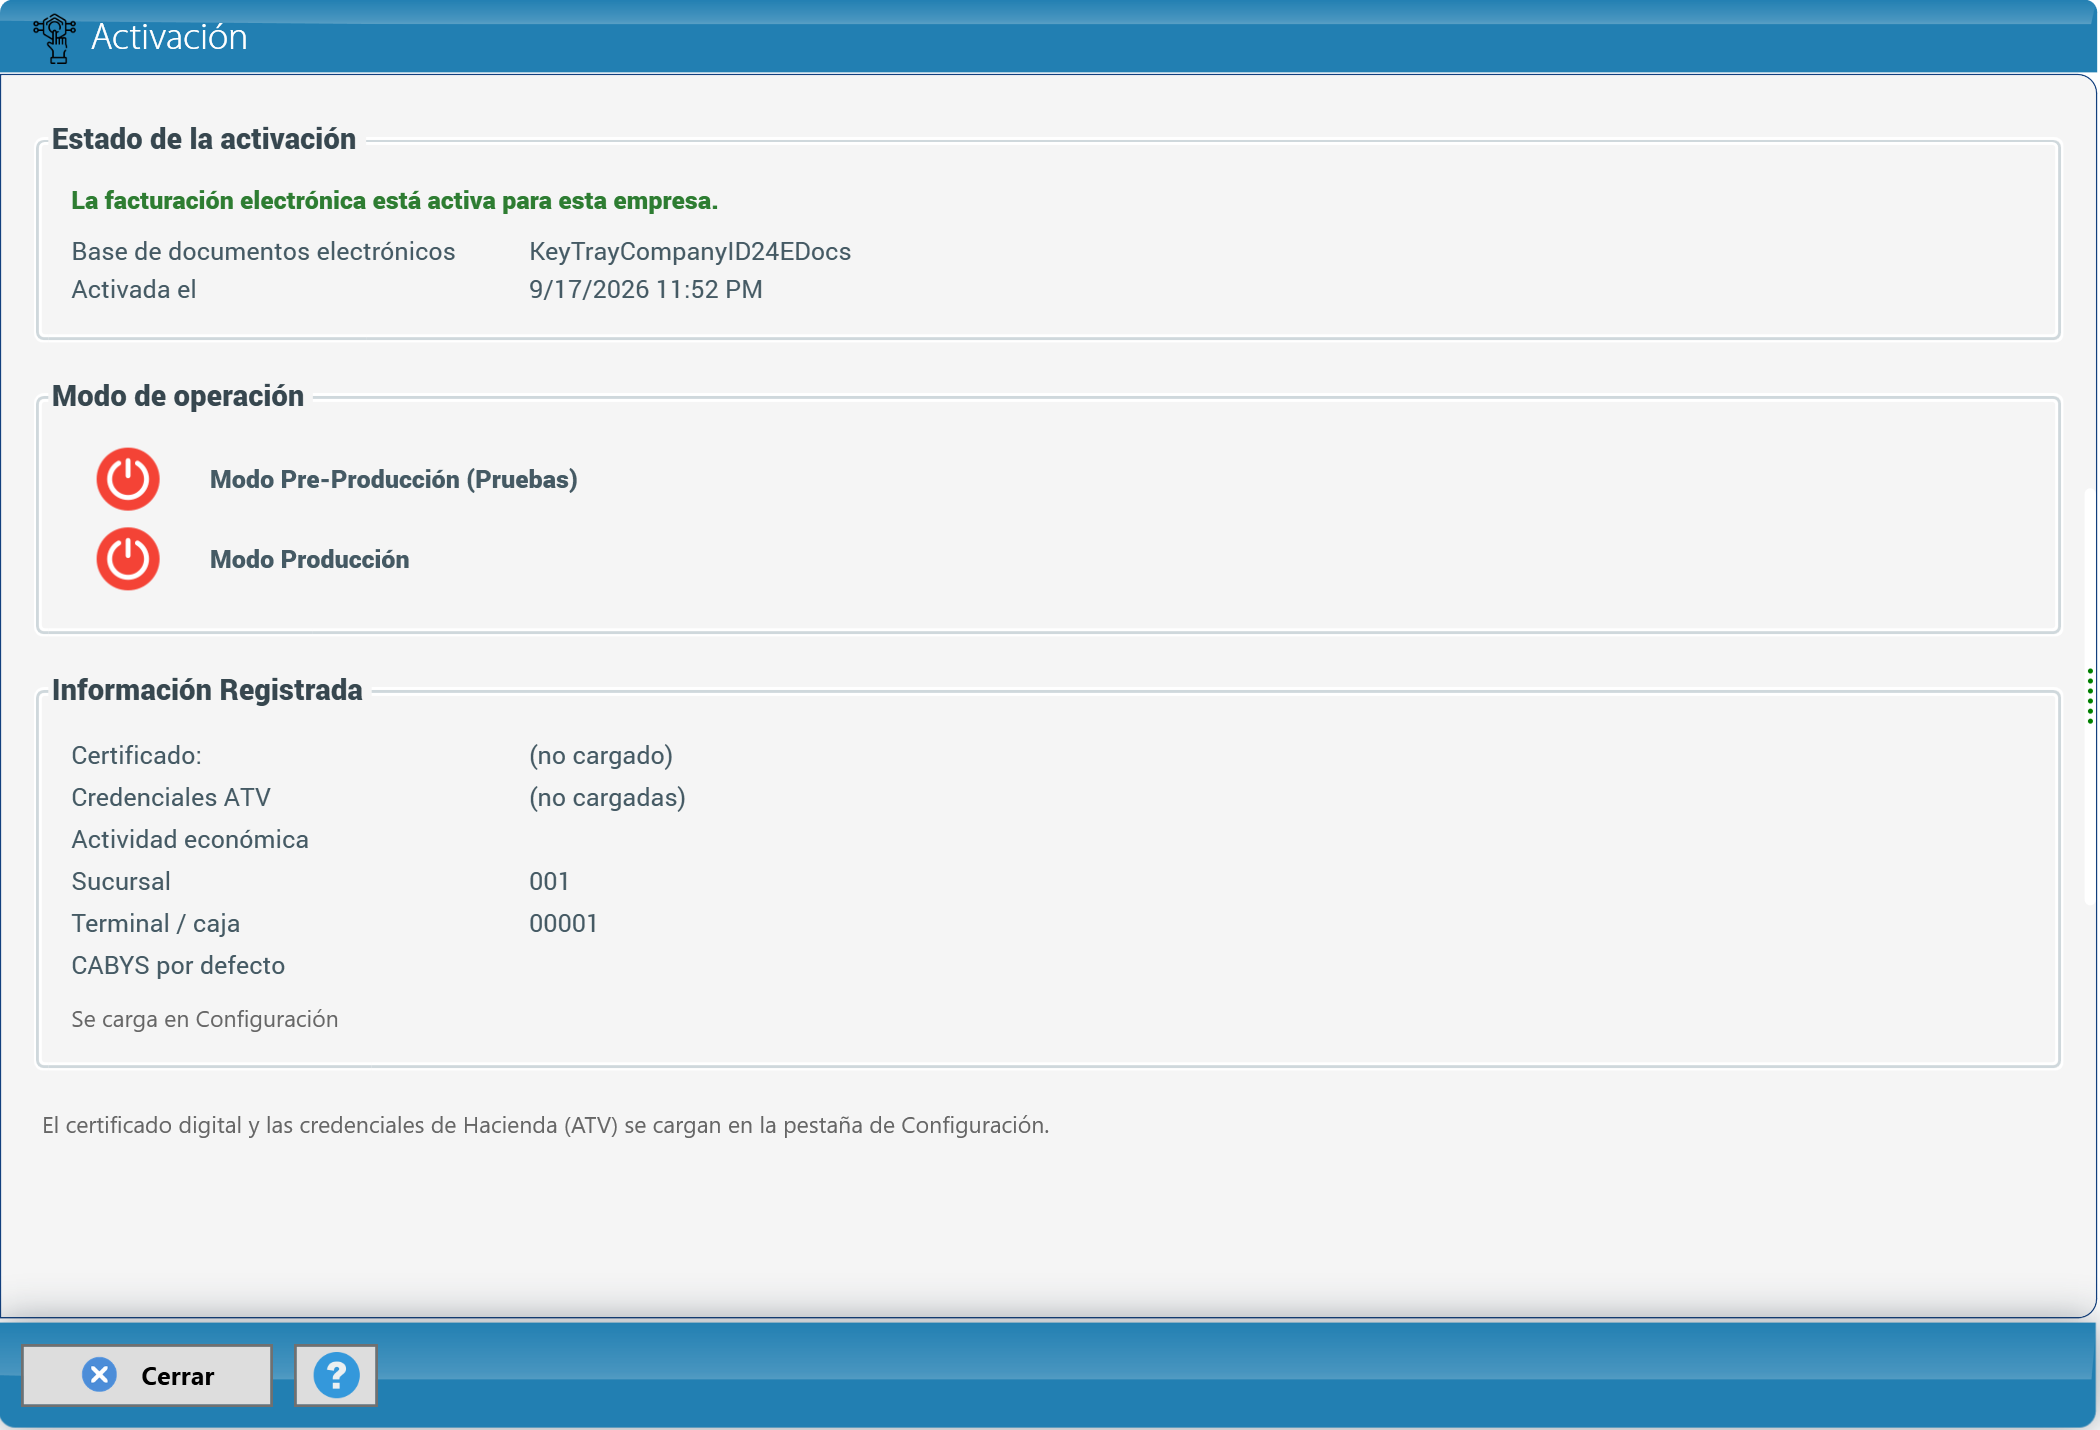Screen dimensions: 2100x1430
Task: Toggle Modo Pre-Producción power button
Action: click(128, 479)
